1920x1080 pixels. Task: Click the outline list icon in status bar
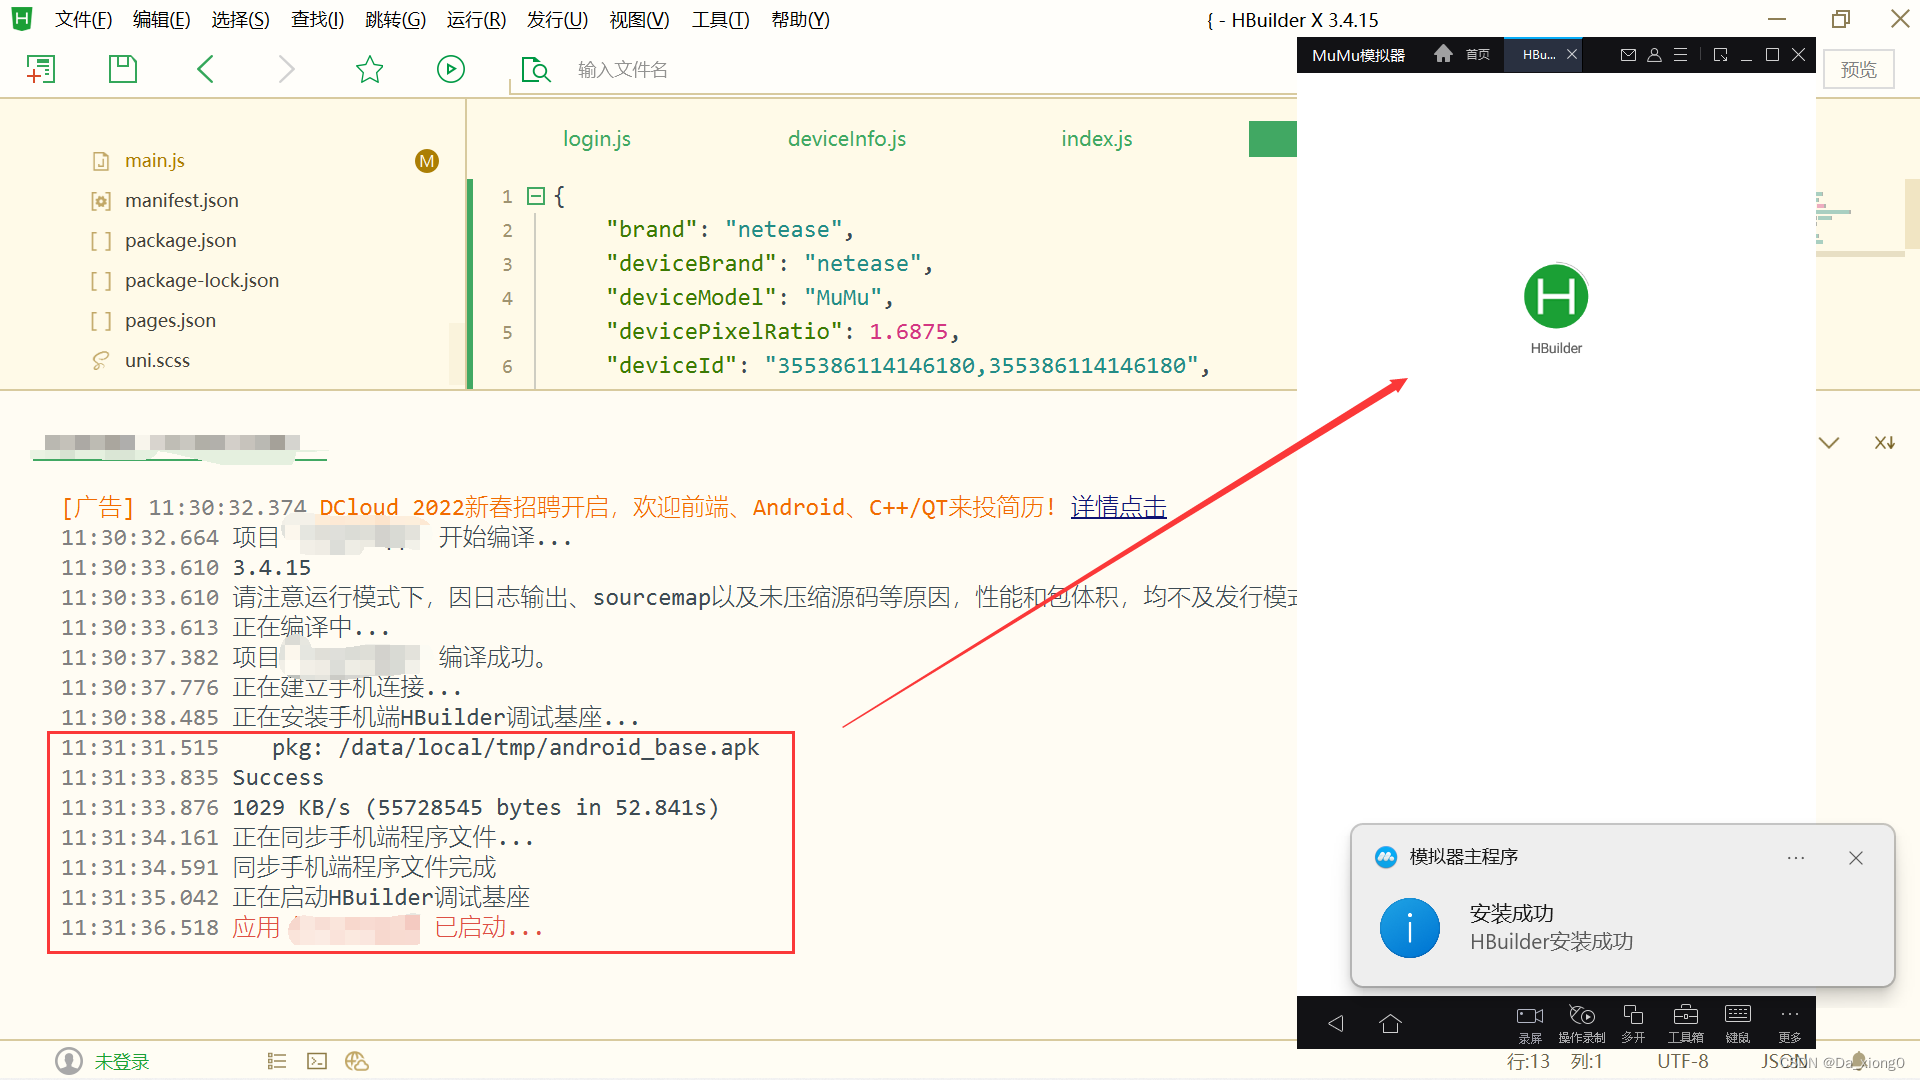click(277, 1062)
